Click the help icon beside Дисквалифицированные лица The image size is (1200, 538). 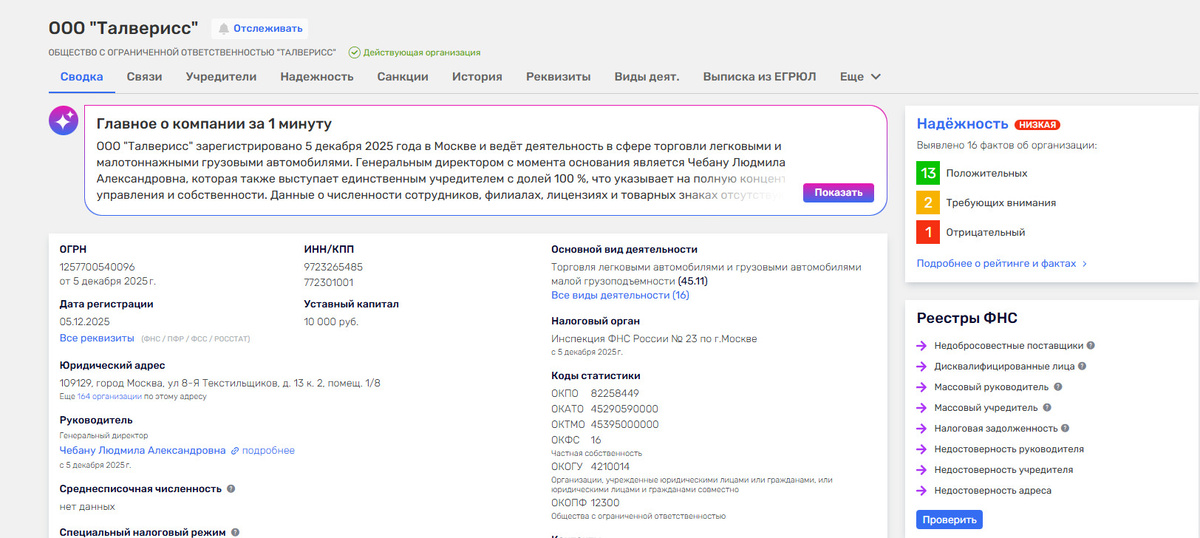1083,366
